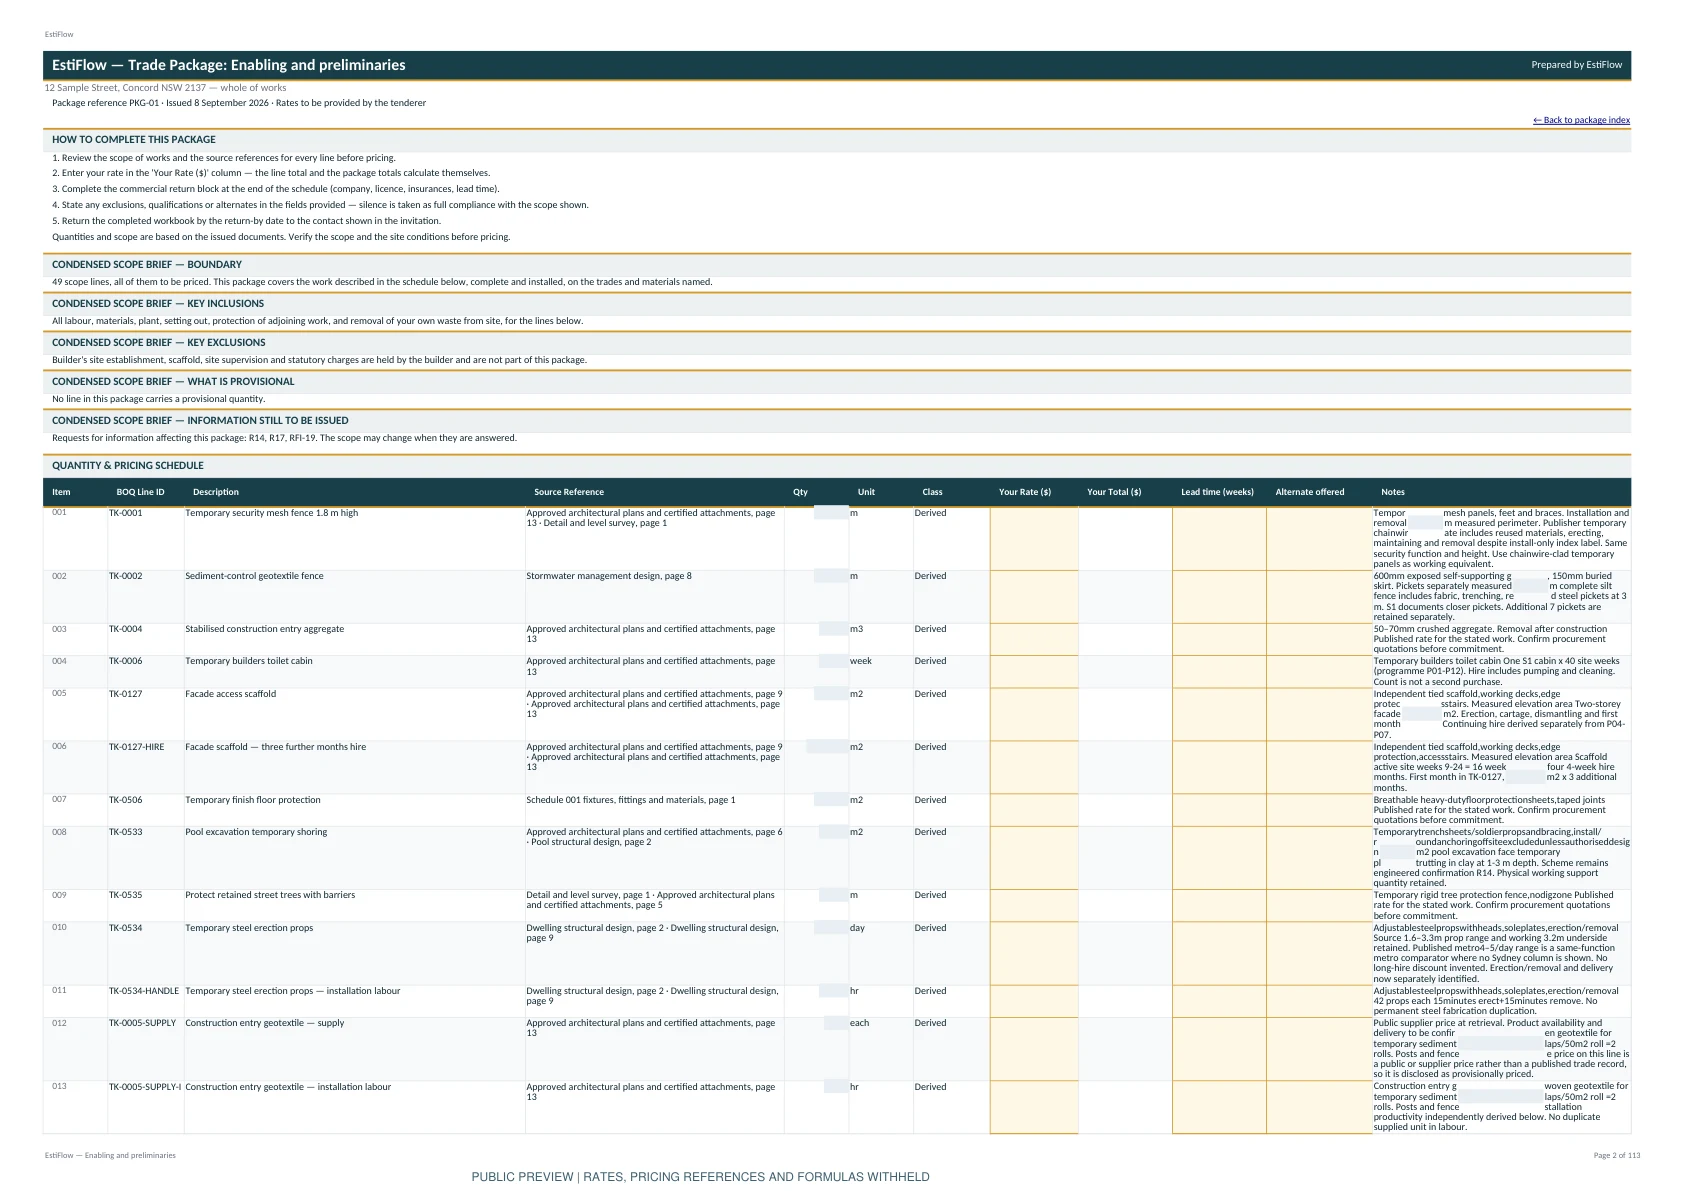Select 'Source Reference' column header
1684x1191 pixels.
click(569, 492)
